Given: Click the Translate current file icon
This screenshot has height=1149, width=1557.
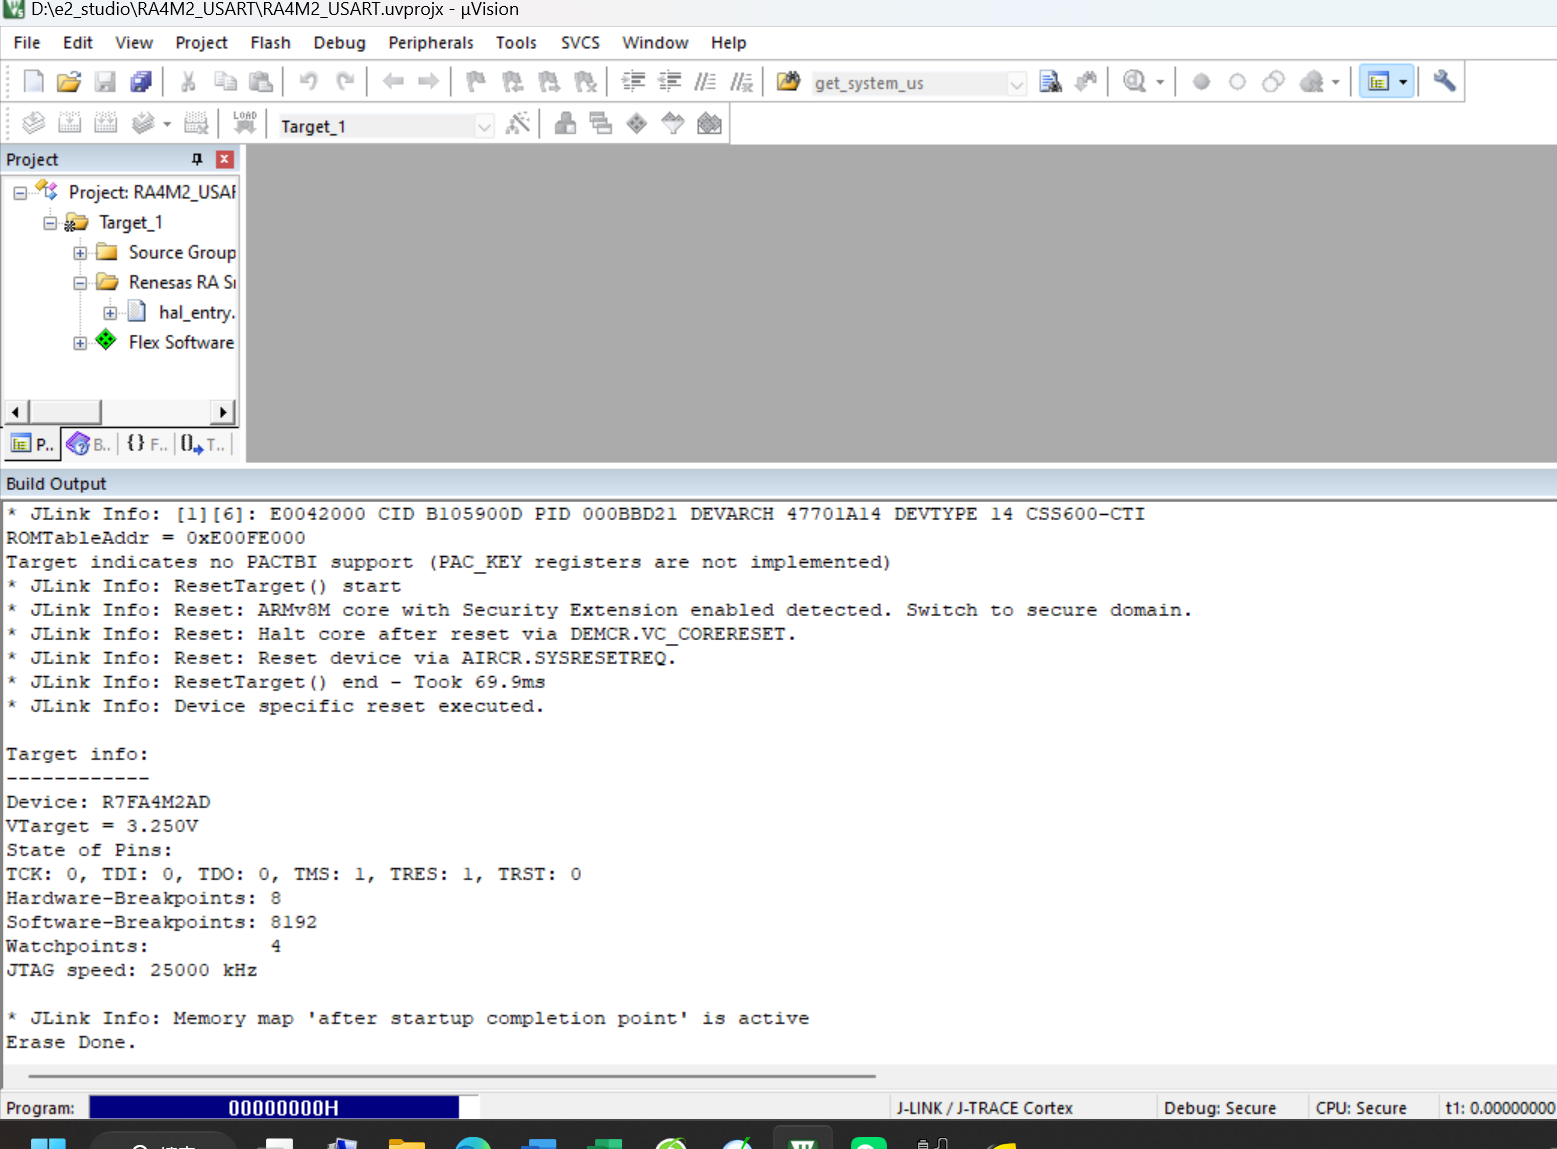Looking at the screenshot, I should pyautogui.click(x=33, y=124).
